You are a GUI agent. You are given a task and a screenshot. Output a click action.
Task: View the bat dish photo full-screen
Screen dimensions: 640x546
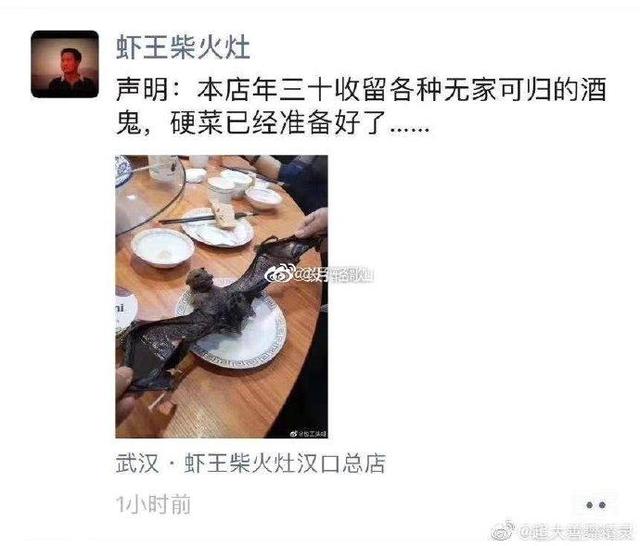222,296
